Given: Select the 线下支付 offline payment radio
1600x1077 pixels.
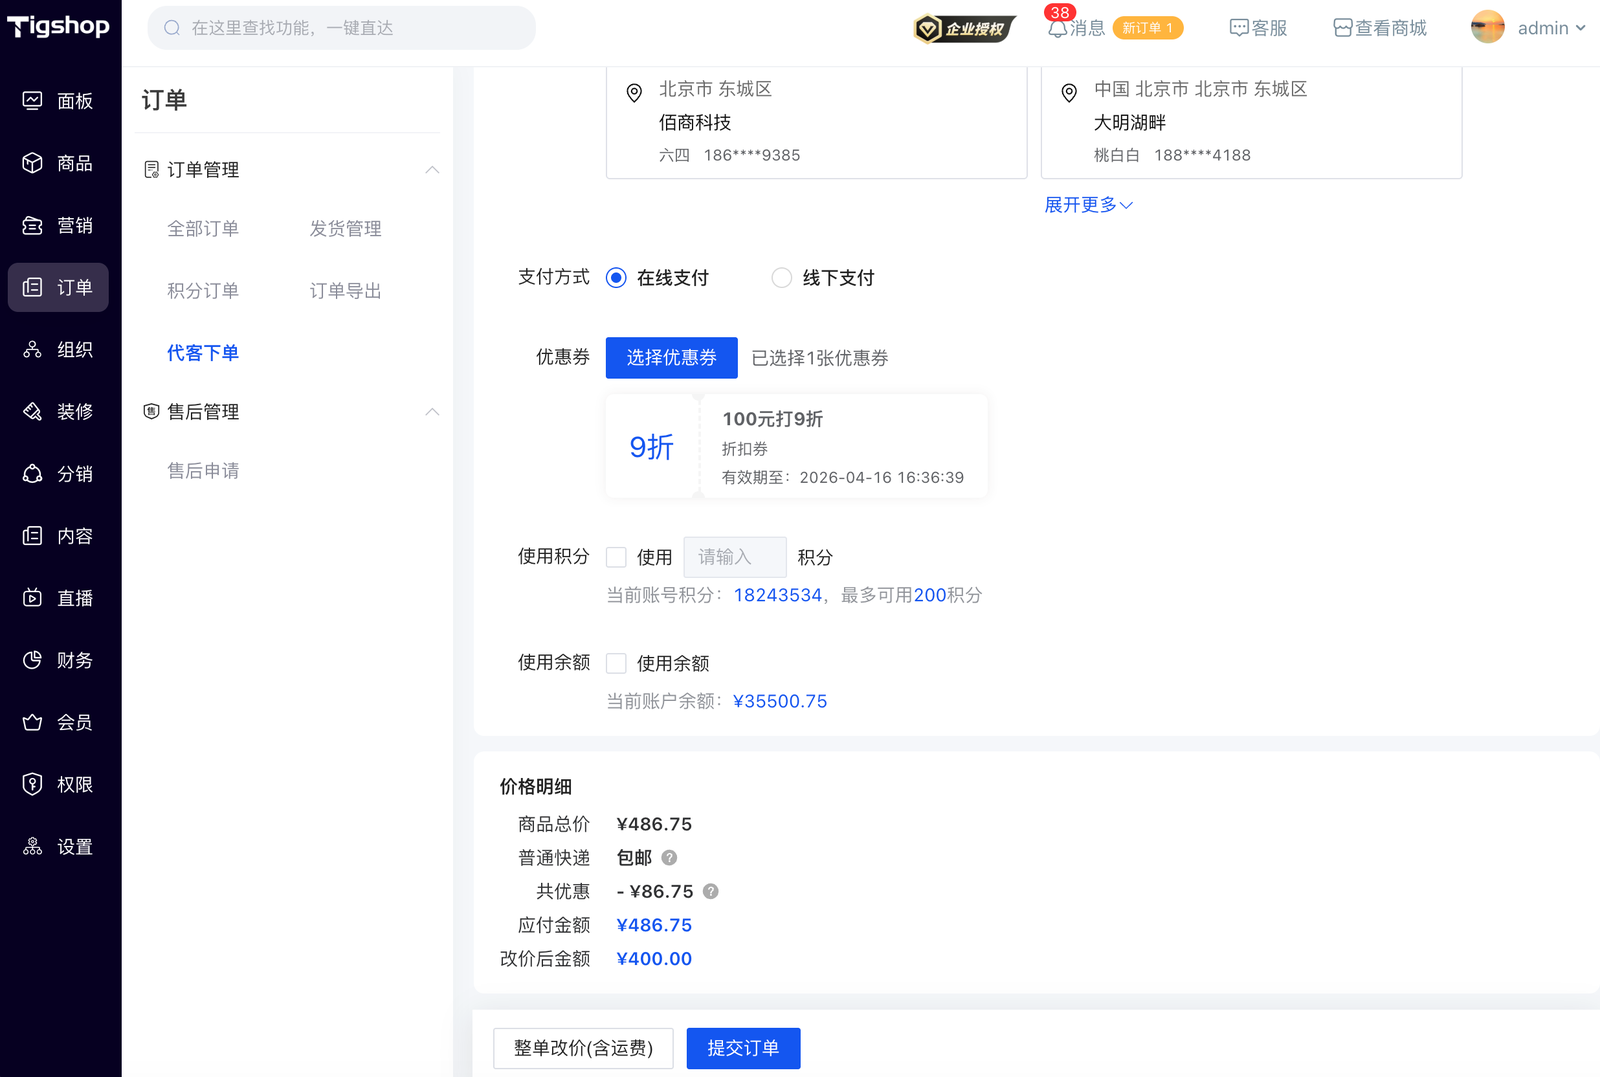Looking at the screenshot, I should pyautogui.click(x=782, y=278).
